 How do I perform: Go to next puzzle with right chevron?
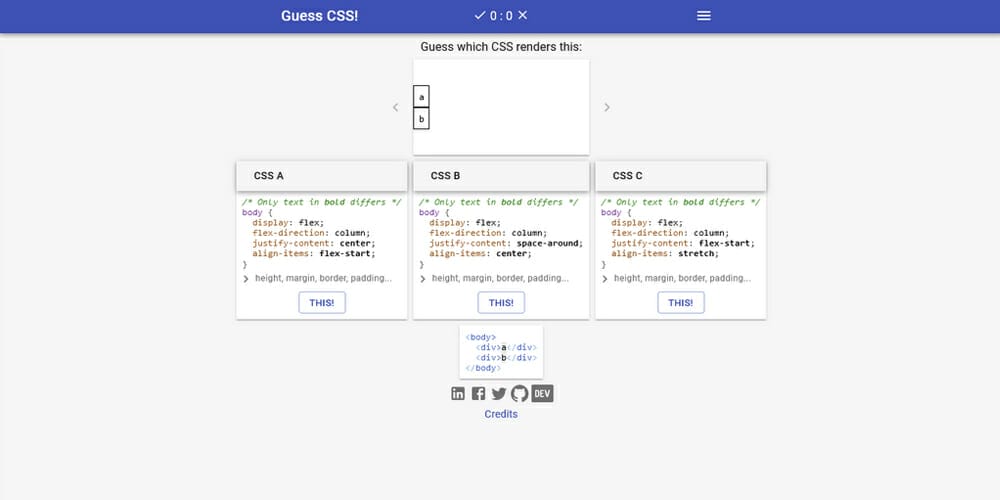pos(607,107)
